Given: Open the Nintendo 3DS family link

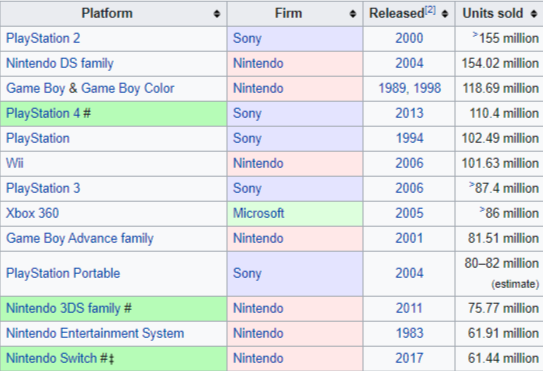Looking at the screenshot, I should [x=63, y=308].
